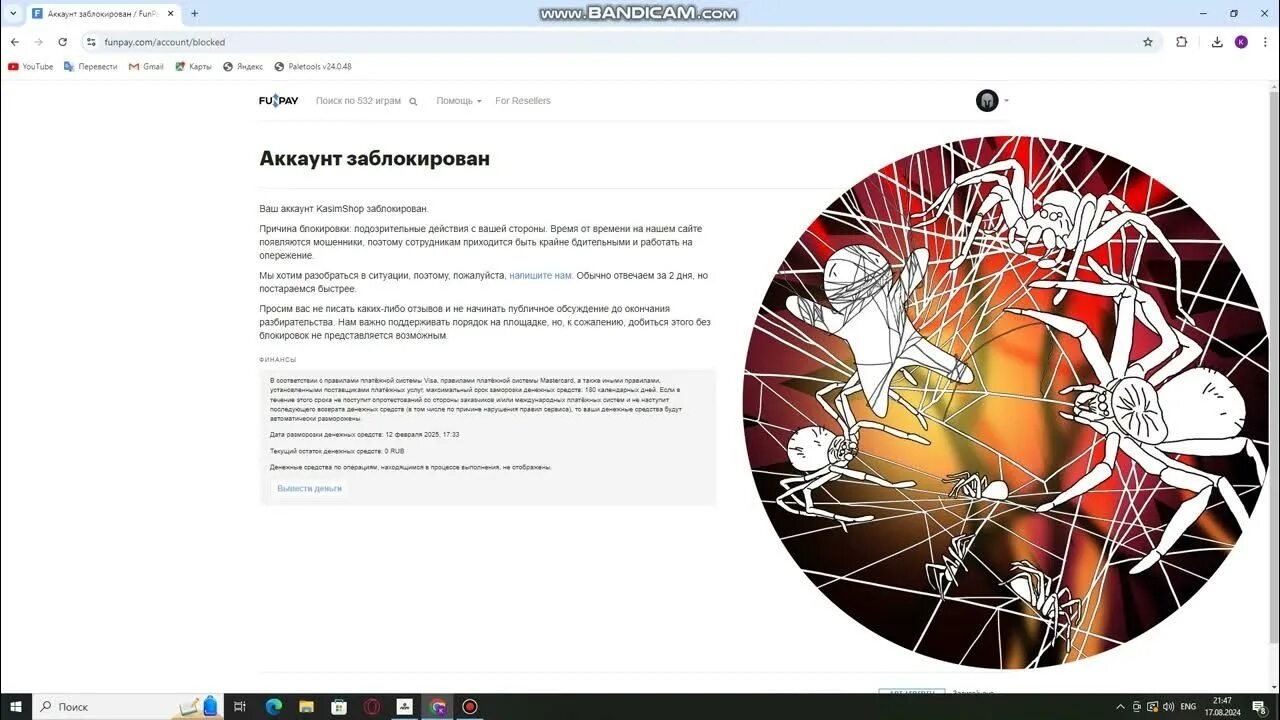Click the FunPay logo

pos(278,101)
